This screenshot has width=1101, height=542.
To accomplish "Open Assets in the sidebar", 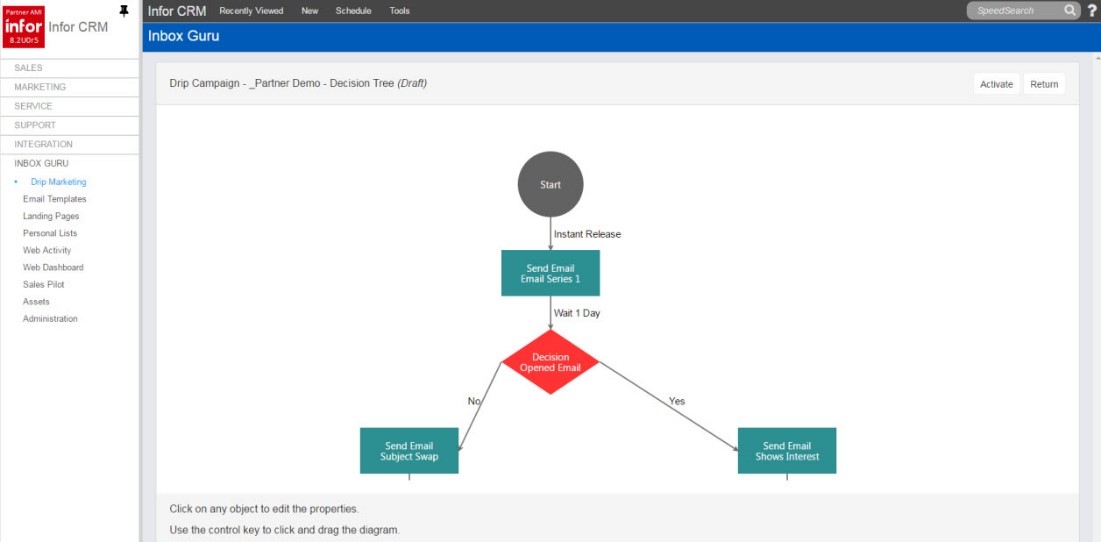I will pyautogui.click(x=37, y=301).
